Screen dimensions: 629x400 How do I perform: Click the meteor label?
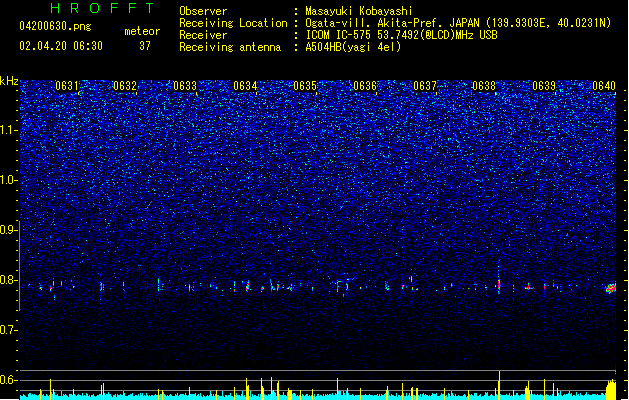142,31
